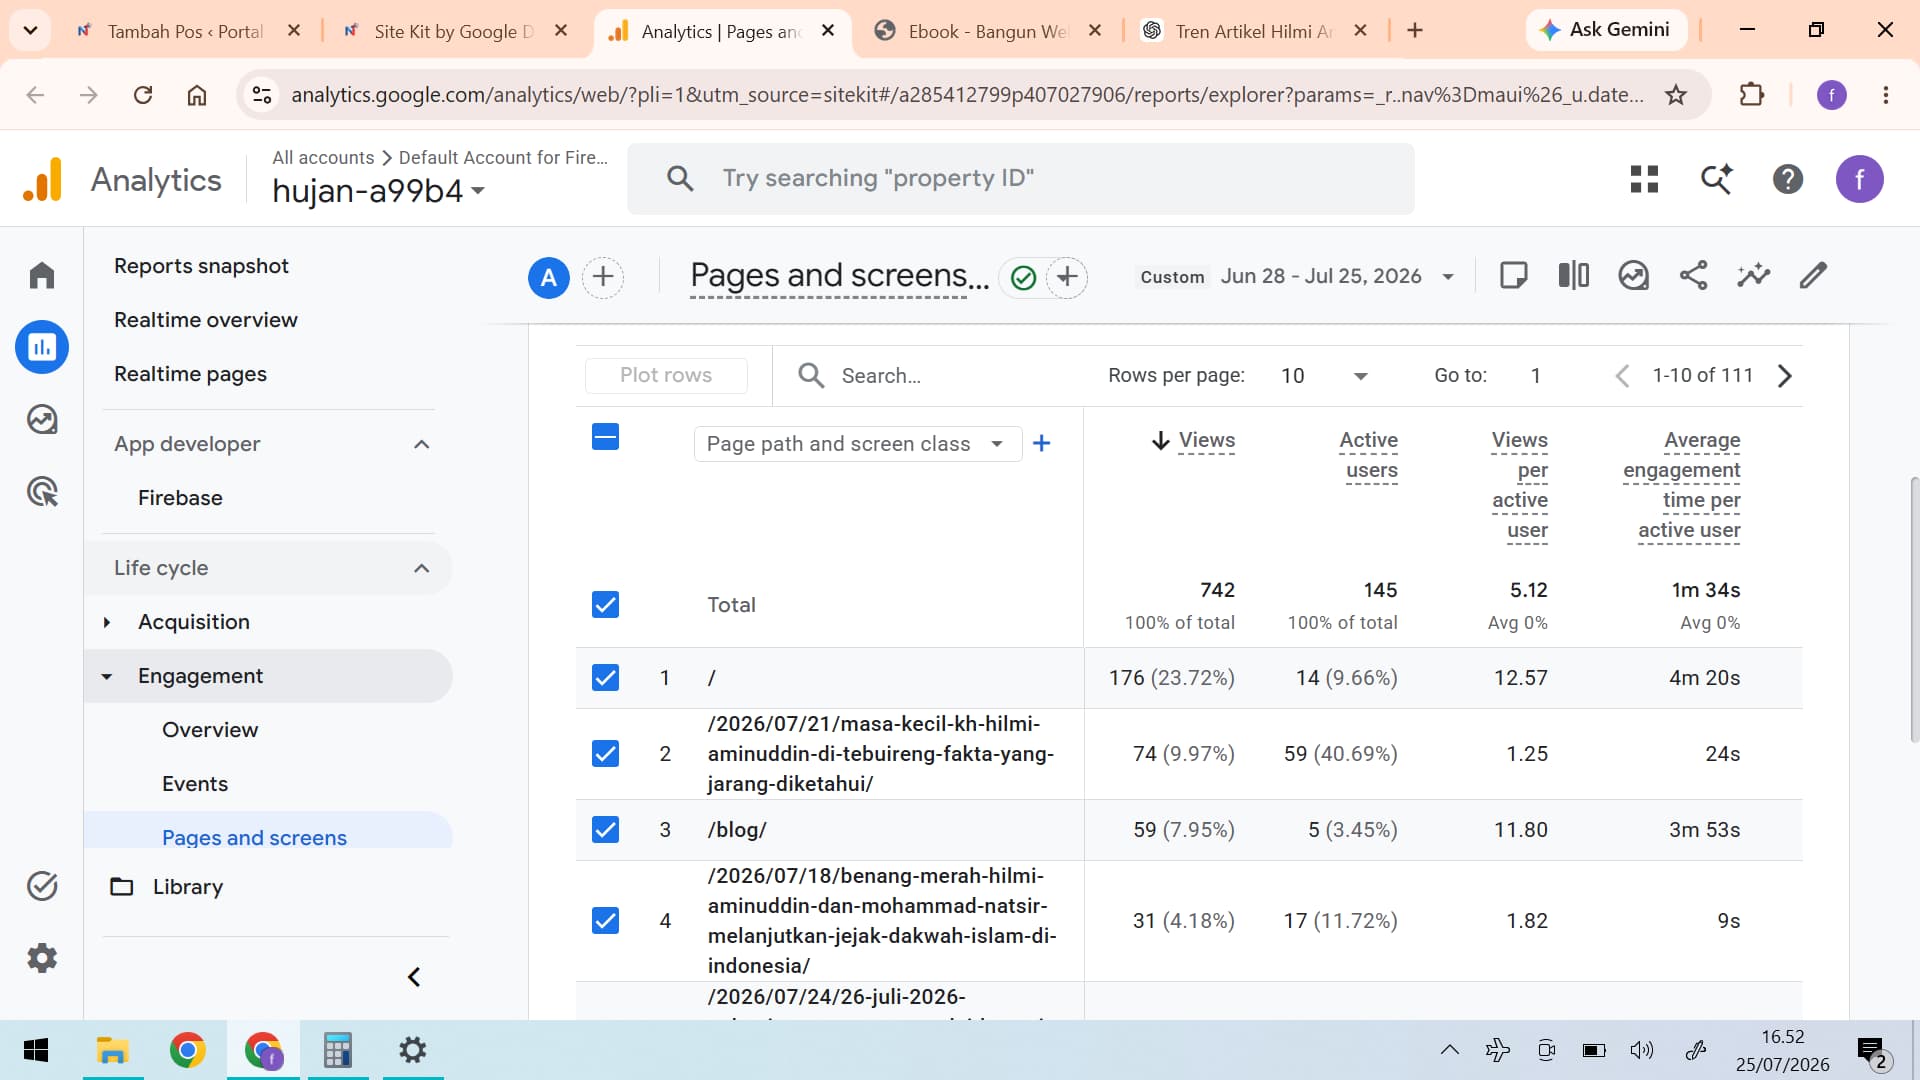Uncheck the checkbox for row 1 "/"
This screenshot has height=1080, width=1920.
coord(605,678)
